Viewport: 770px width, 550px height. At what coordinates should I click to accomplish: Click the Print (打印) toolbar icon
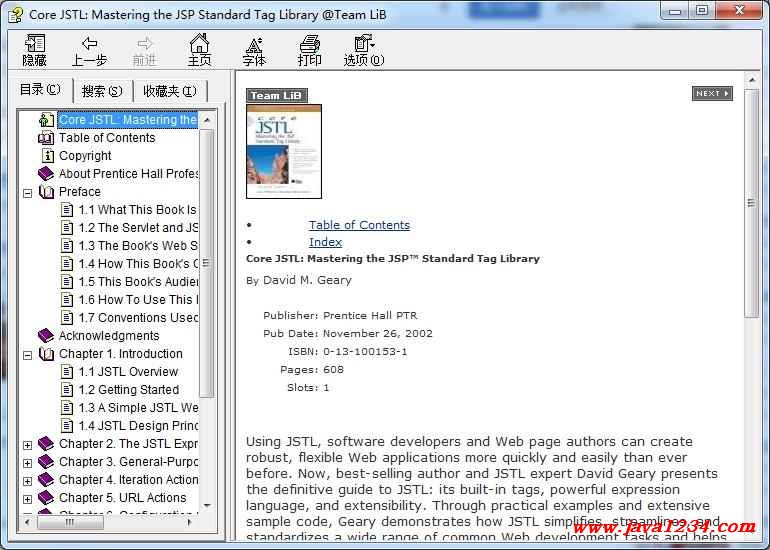[x=309, y=44]
